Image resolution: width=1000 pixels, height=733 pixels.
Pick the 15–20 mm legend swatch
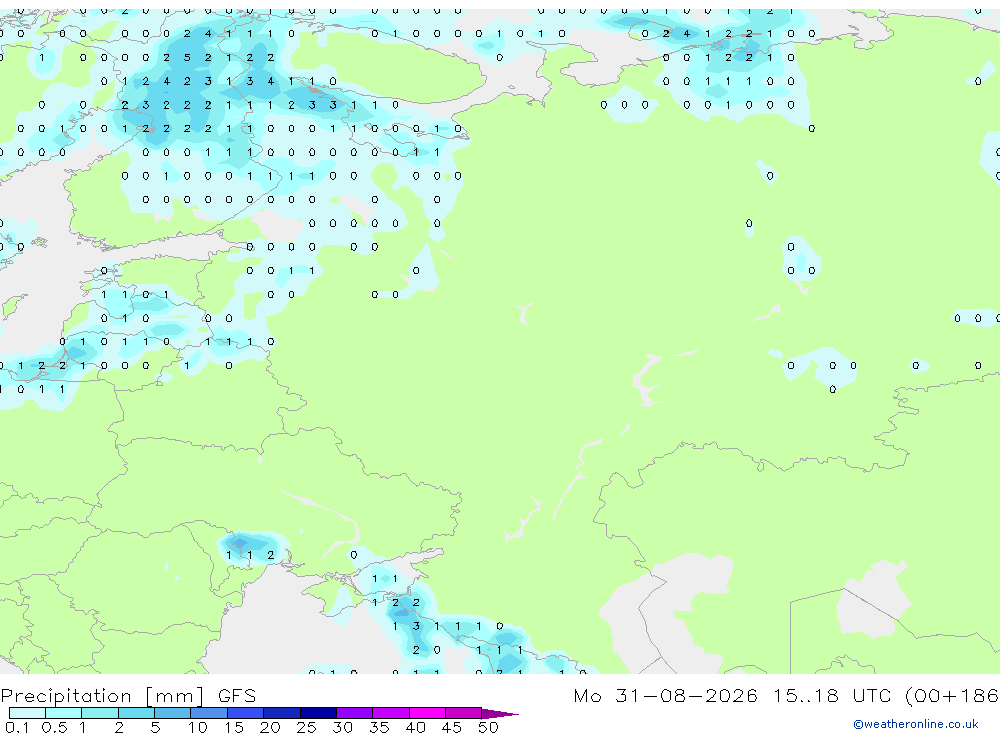[x=245, y=713]
